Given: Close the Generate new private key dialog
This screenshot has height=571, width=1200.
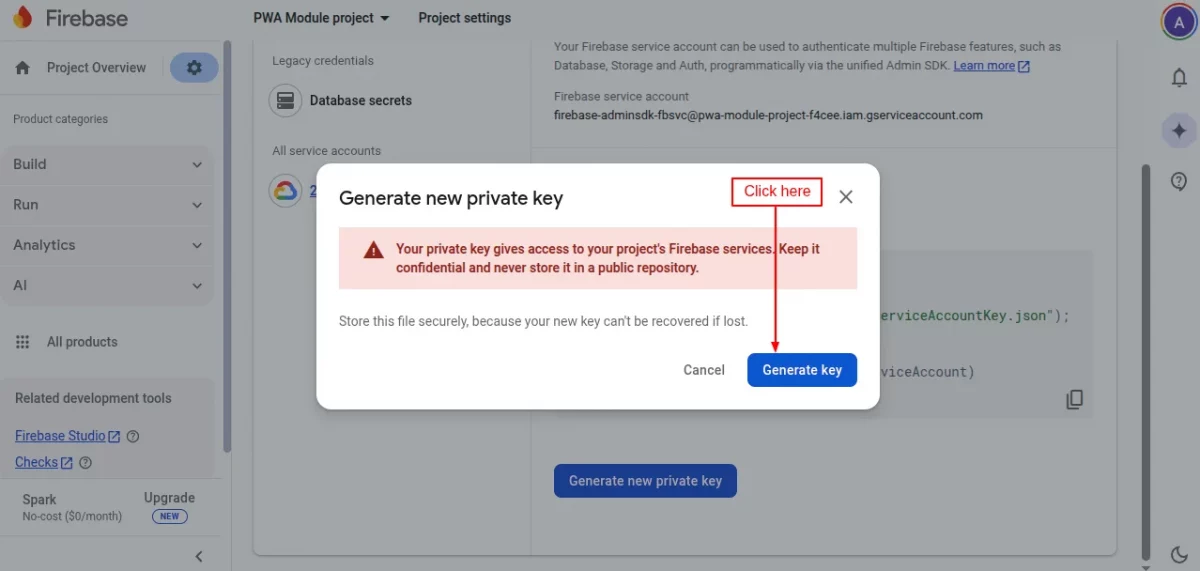Looking at the screenshot, I should tap(846, 197).
